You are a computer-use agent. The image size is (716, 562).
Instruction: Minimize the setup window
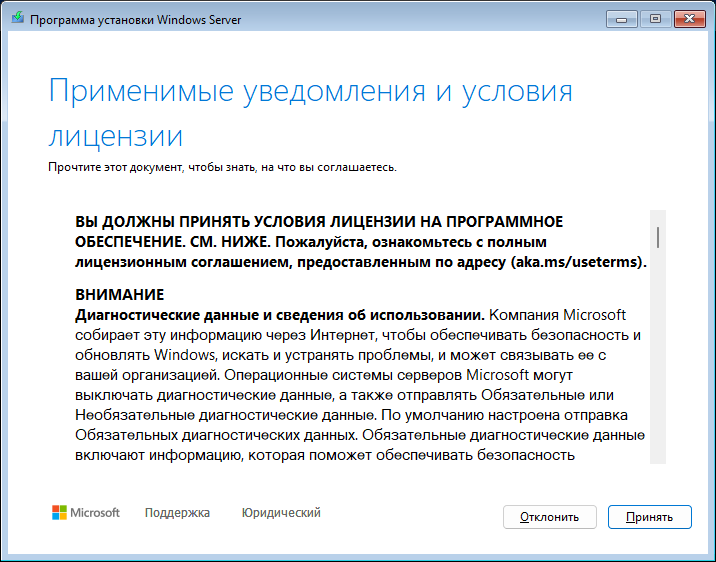(621, 19)
